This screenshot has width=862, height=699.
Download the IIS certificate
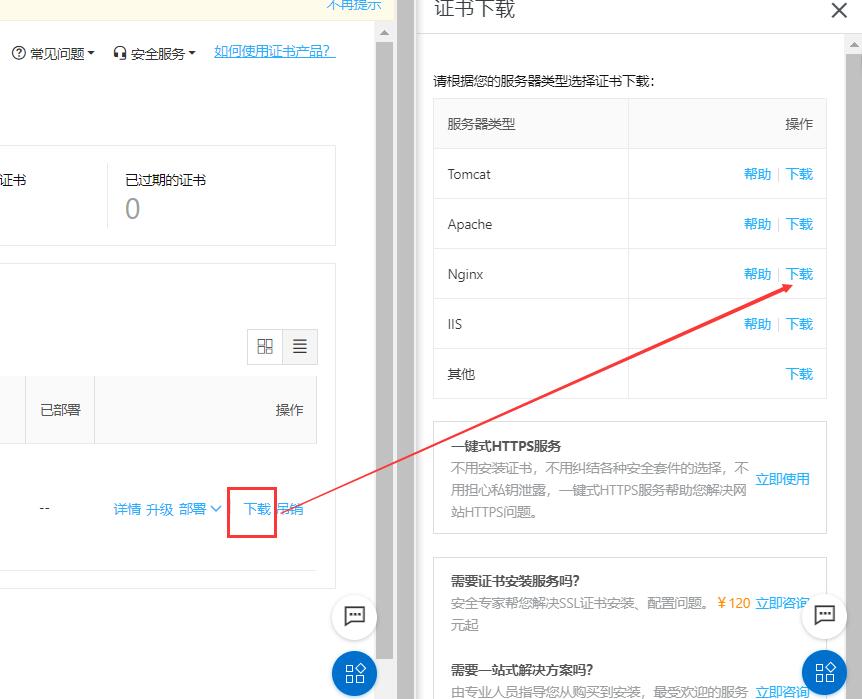coord(799,324)
